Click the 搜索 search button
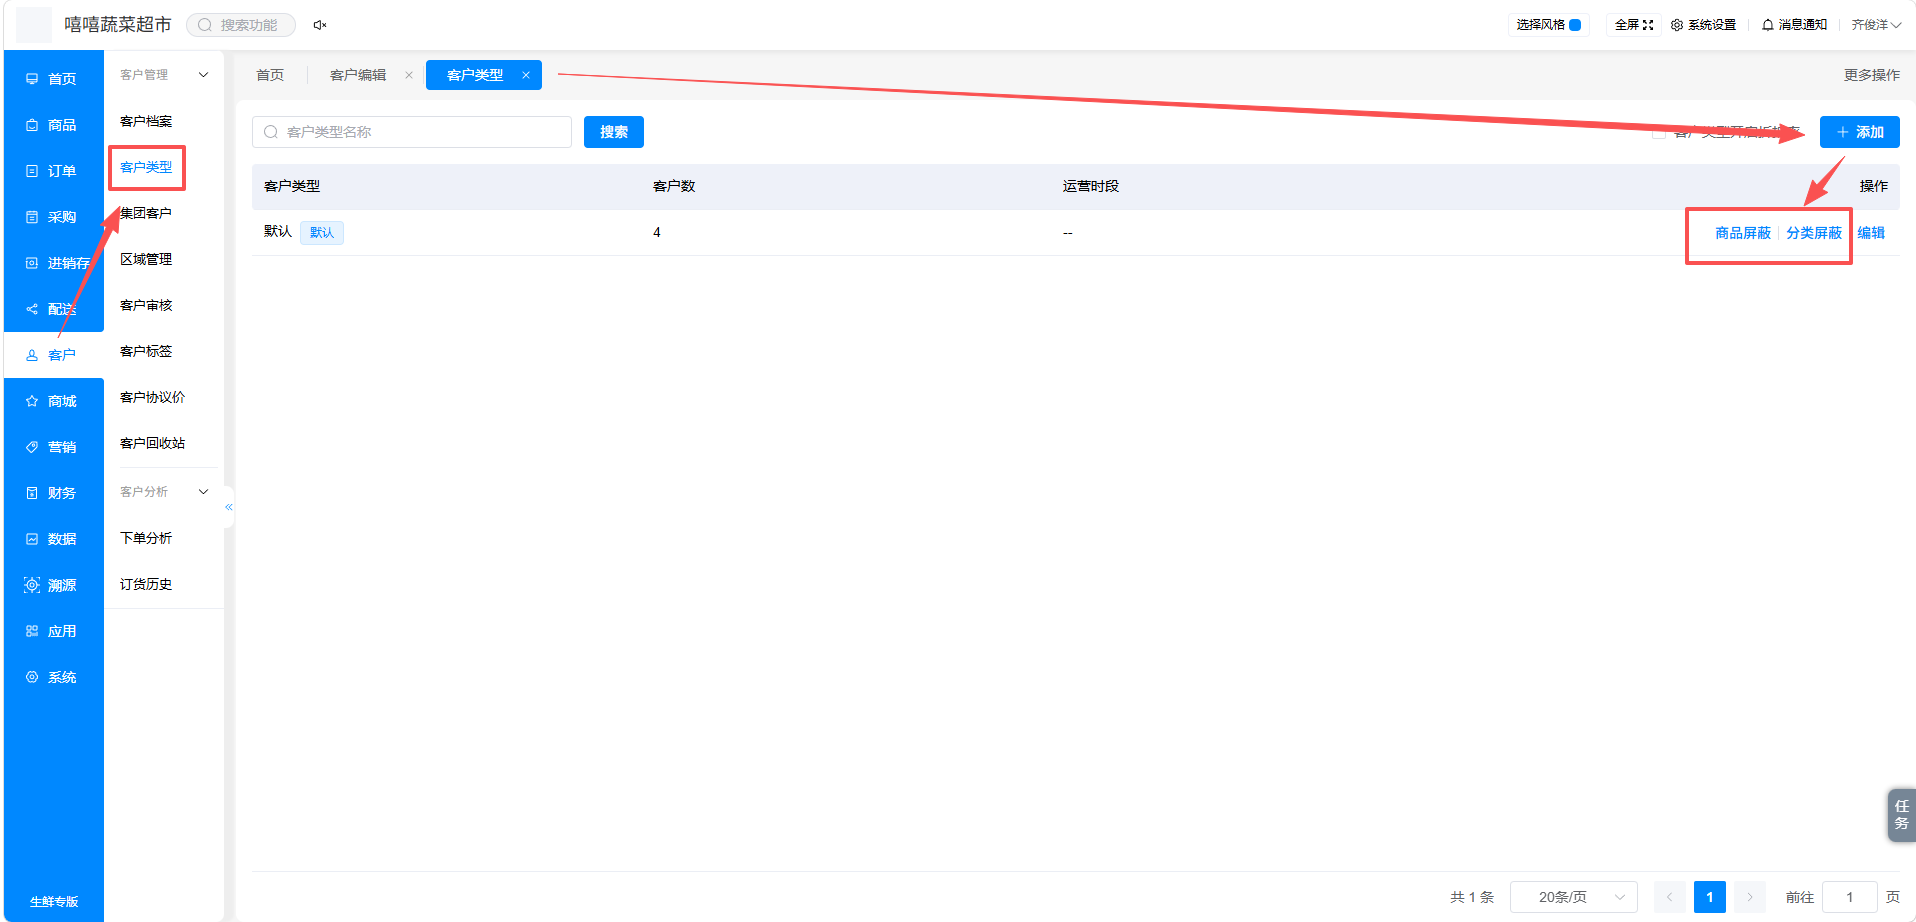The image size is (1916, 922). 614,132
